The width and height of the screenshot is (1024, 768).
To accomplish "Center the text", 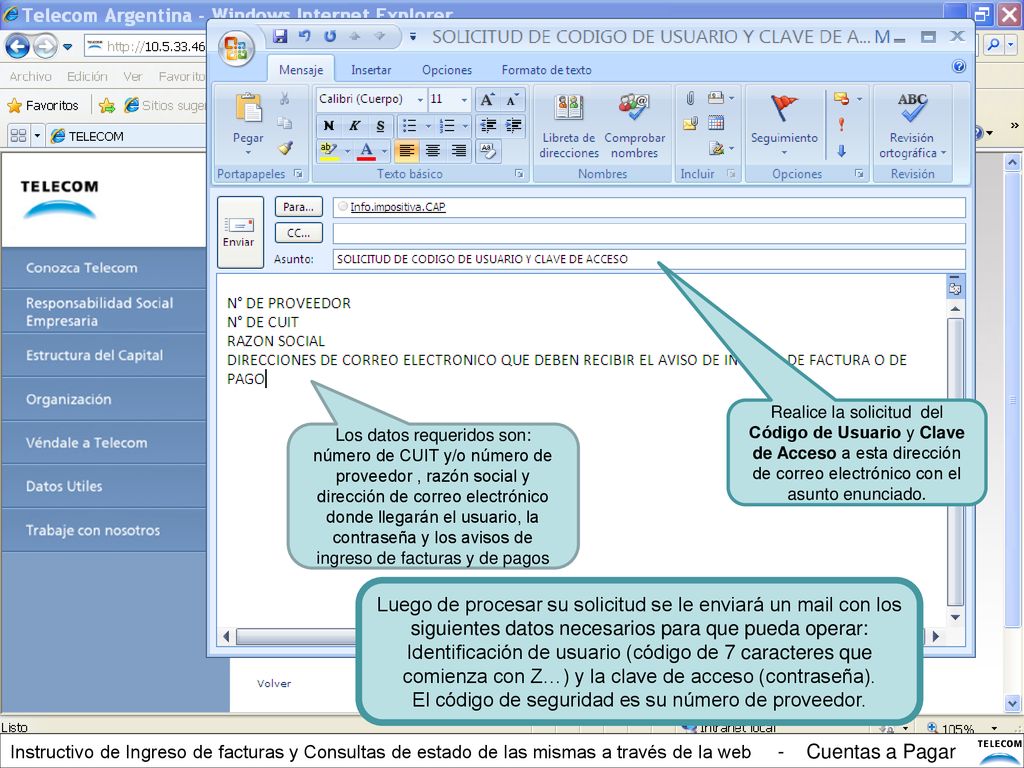I will [x=432, y=151].
